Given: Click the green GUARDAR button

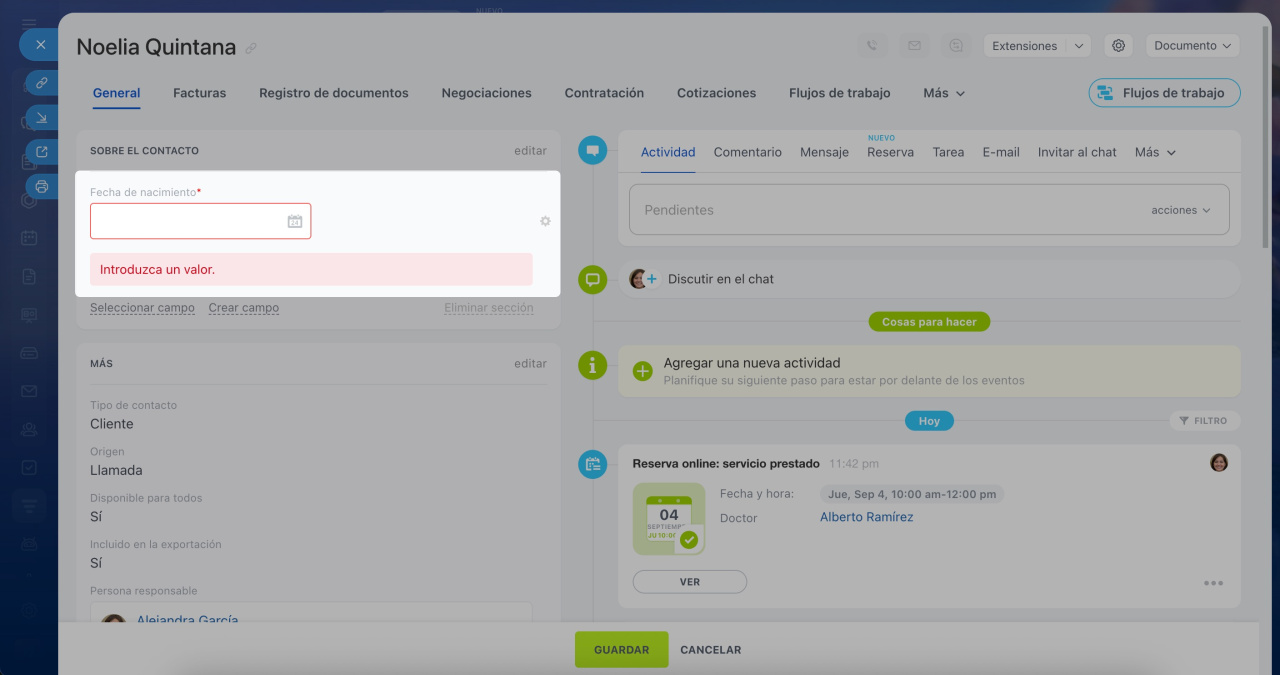Looking at the screenshot, I should 621,649.
